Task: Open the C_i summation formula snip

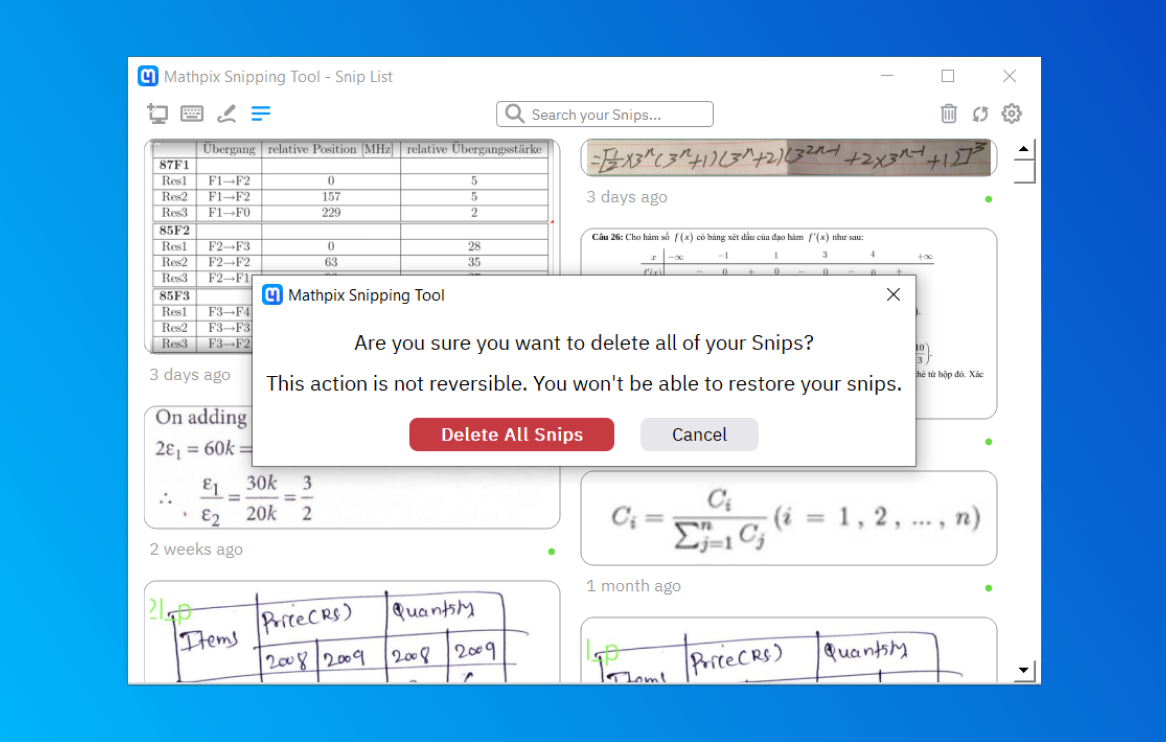Action: [788, 517]
